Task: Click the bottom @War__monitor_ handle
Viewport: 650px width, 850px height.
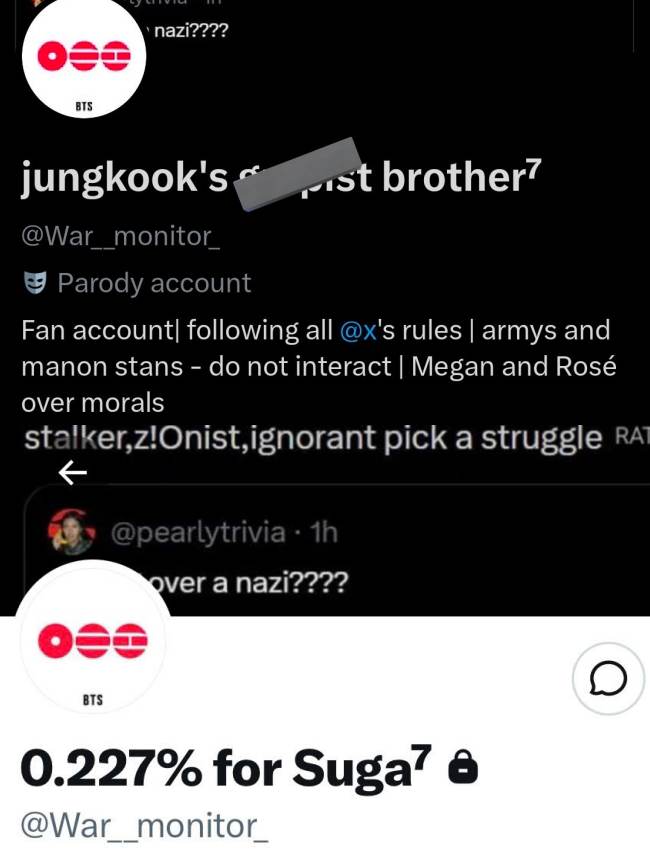Action: [x=145, y=826]
